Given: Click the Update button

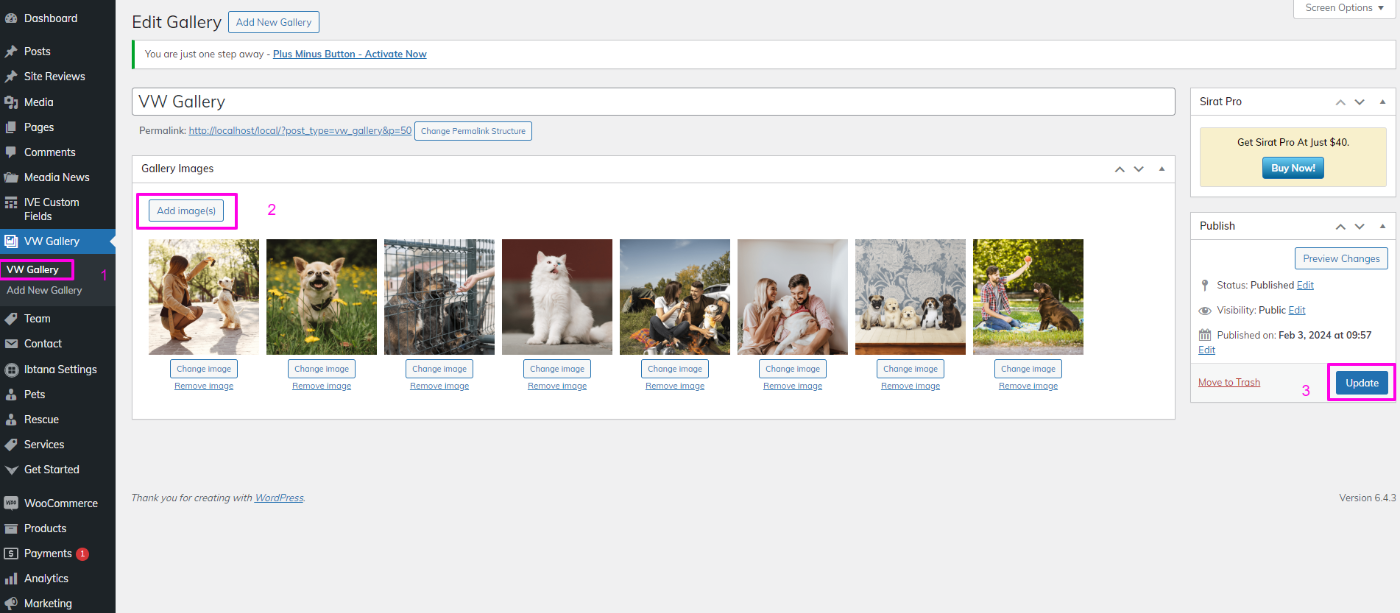Looking at the screenshot, I should pyautogui.click(x=1361, y=383).
